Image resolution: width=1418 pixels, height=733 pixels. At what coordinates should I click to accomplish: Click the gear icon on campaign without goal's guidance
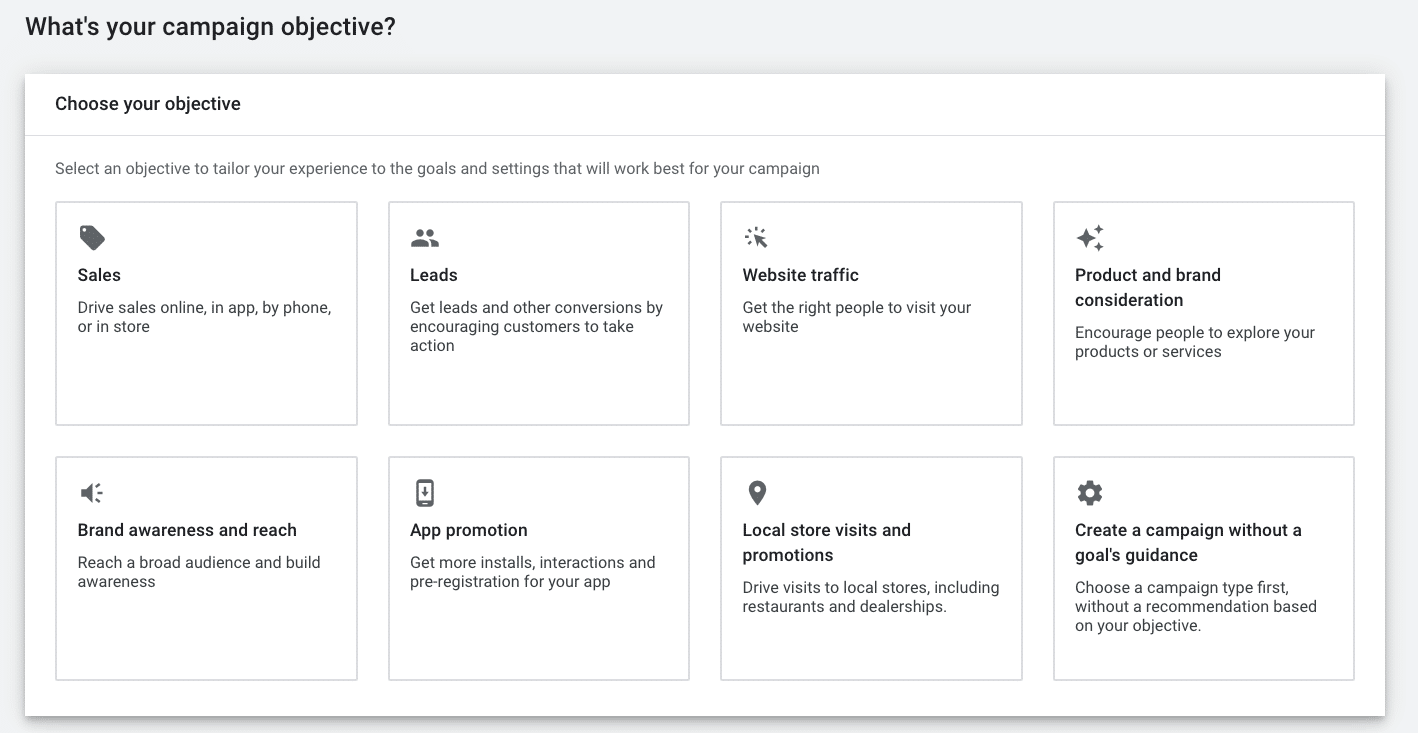click(1089, 492)
